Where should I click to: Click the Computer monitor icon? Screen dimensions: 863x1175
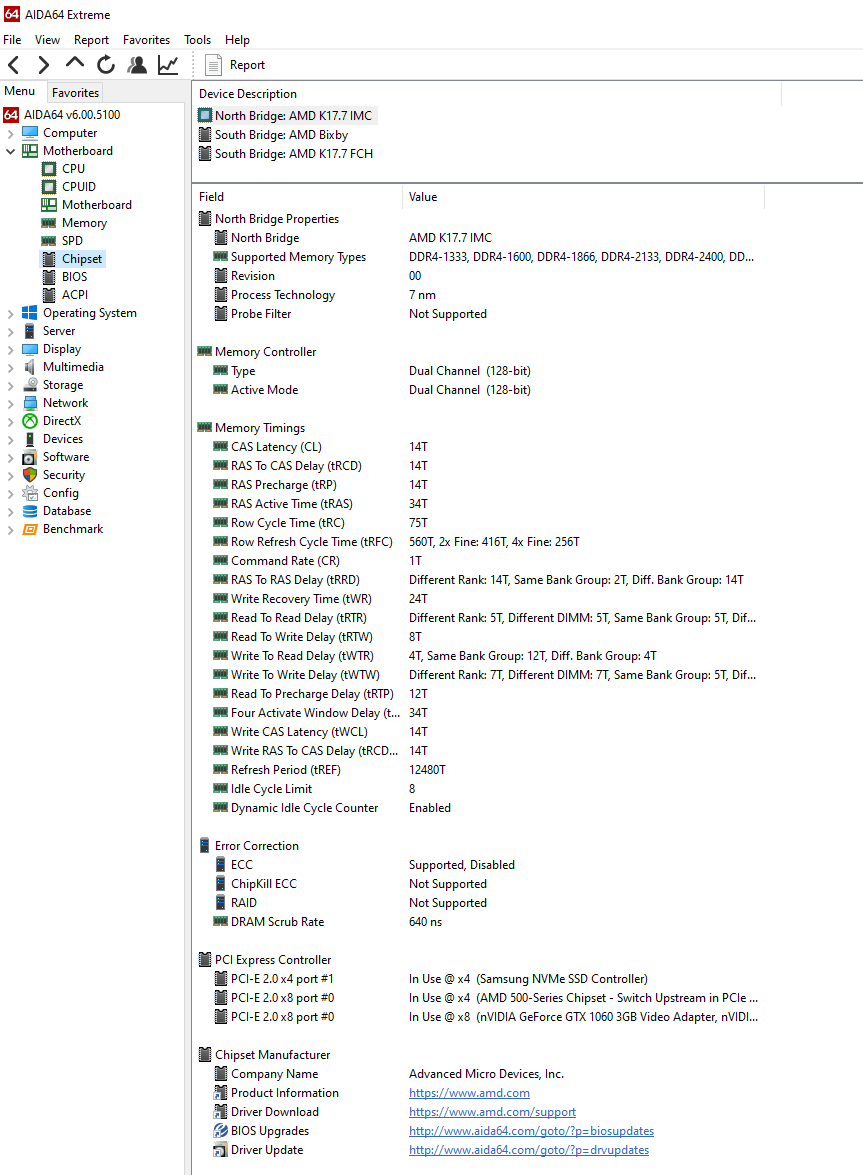pyautogui.click(x=30, y=133)
